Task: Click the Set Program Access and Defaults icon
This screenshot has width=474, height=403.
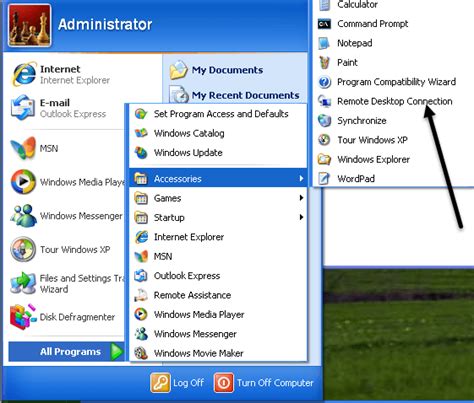Action: 141,114
